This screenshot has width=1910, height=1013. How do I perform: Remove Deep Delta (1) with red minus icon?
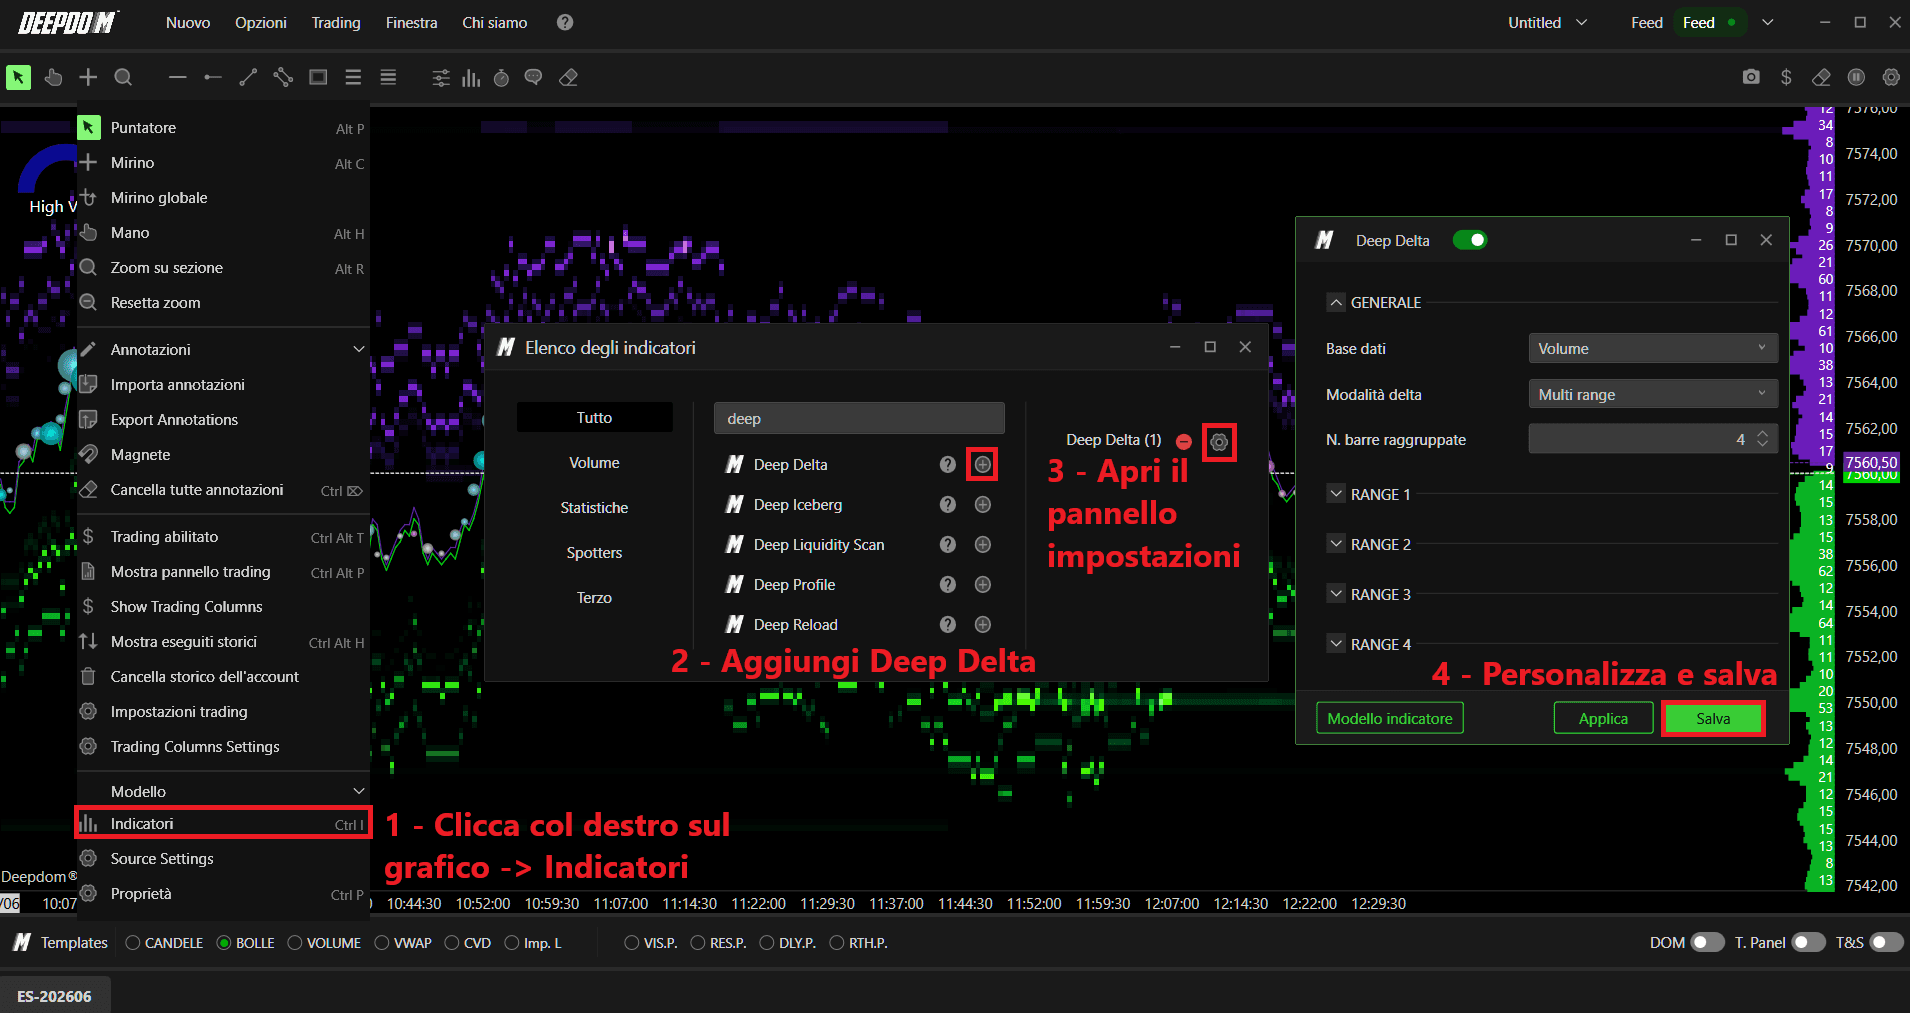(1184, 441)
